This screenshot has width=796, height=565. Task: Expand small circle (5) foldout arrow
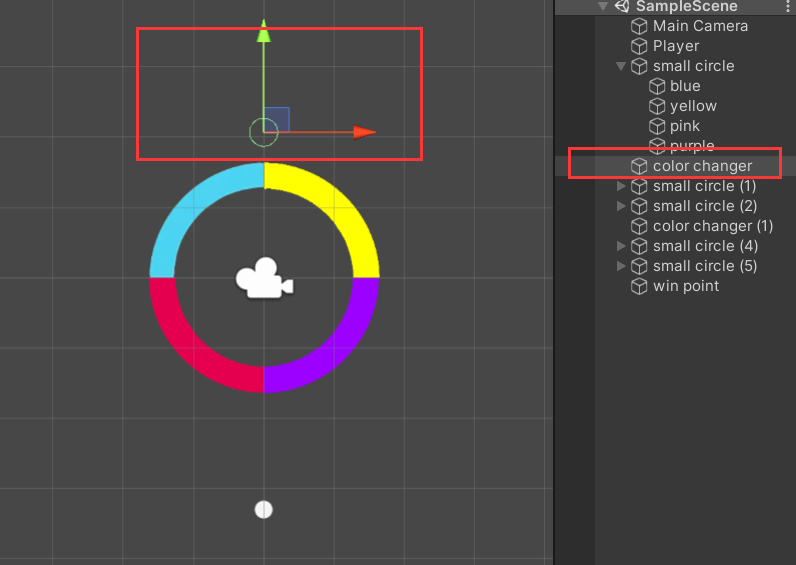coord(620,265)
